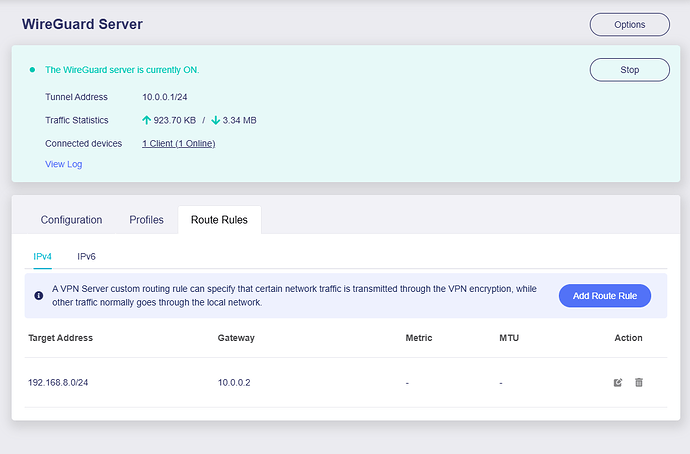Switch to IPv6 route rules
The width and height of the screenshot is (690, 454).
click(x=86, y=257)
